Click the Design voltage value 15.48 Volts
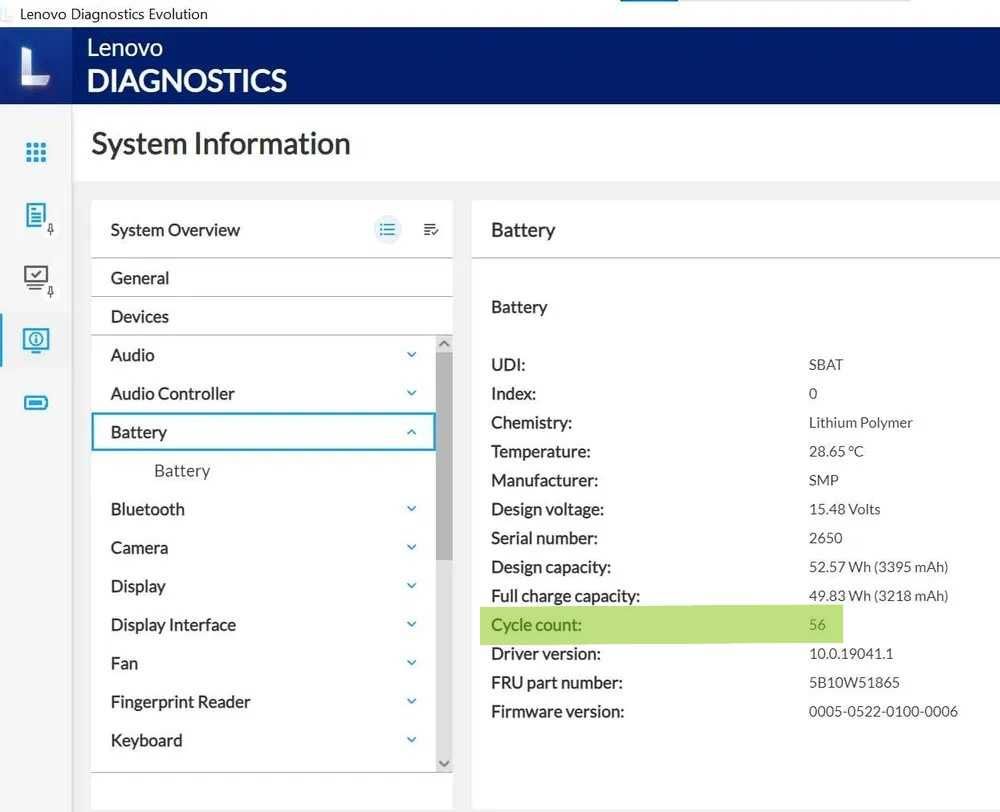 [844, 509]
